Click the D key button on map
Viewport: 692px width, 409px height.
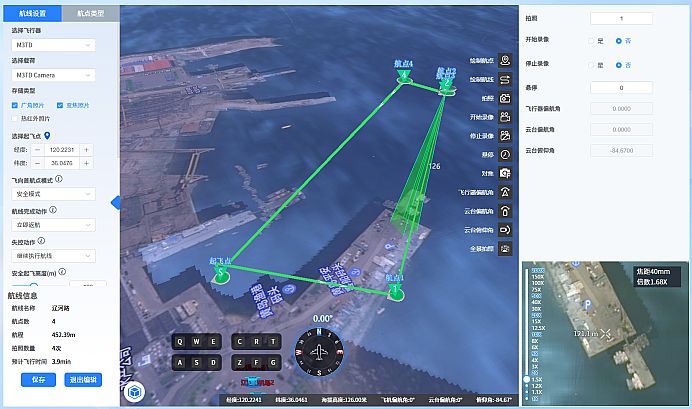point(213,363)
